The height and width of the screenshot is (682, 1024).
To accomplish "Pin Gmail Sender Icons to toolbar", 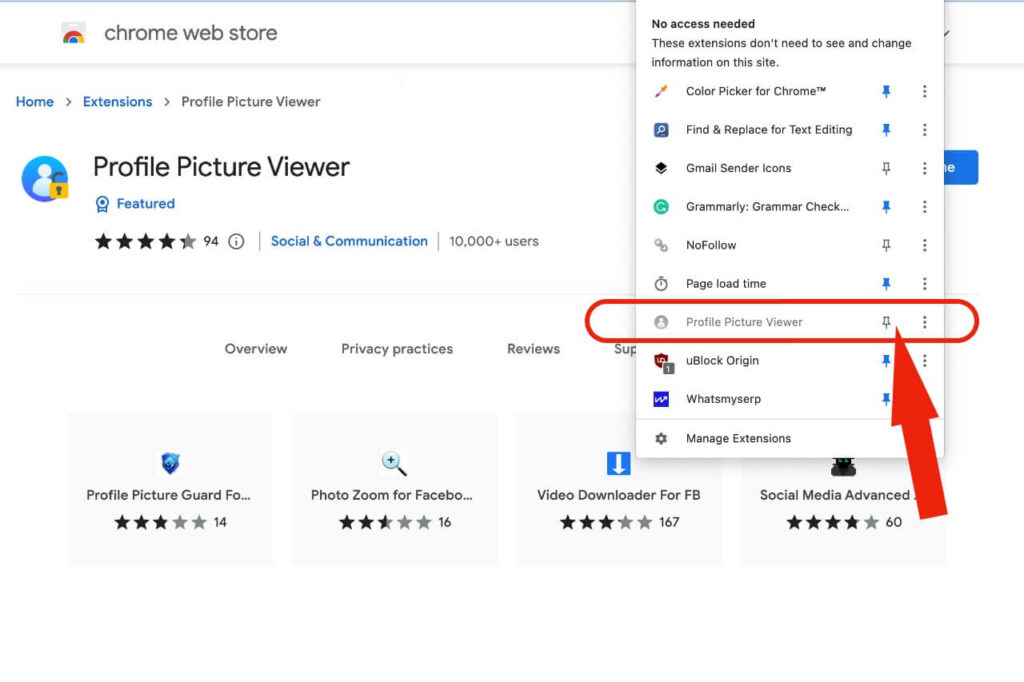I will [886, 169].
